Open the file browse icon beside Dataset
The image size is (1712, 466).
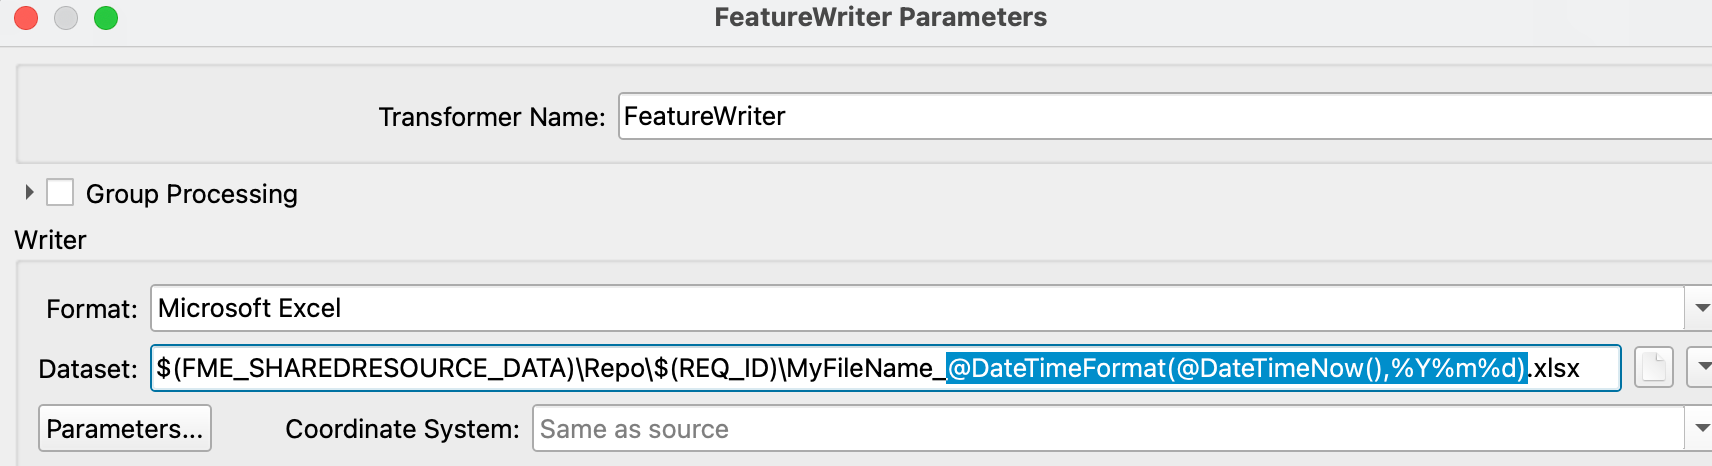(1653, 368)
